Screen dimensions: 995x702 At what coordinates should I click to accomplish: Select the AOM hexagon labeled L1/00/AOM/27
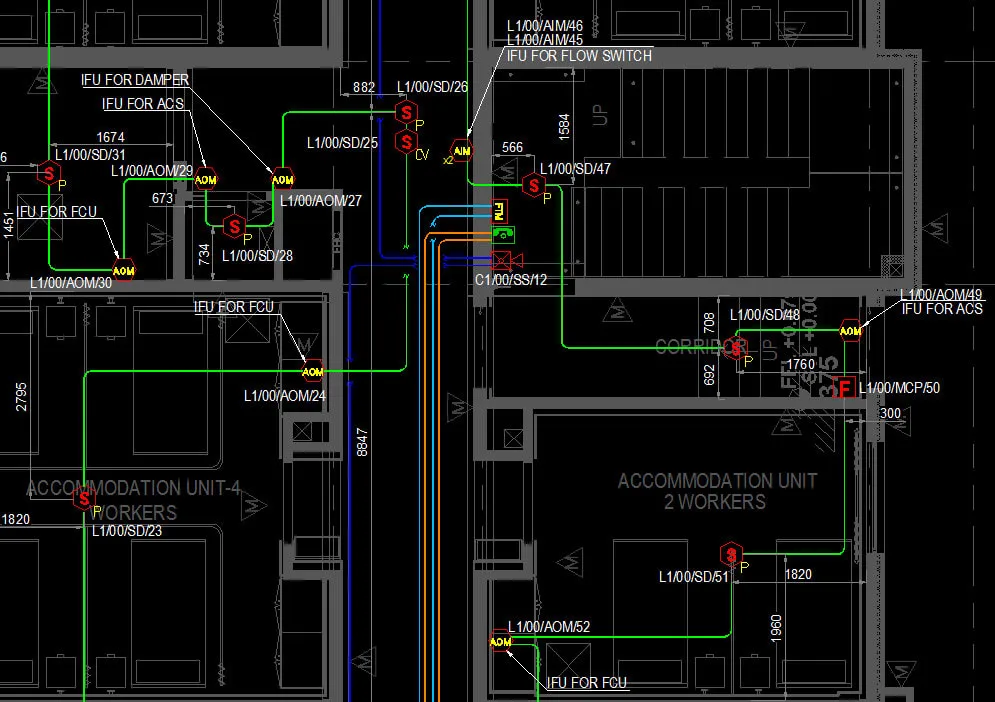point(283,180)
